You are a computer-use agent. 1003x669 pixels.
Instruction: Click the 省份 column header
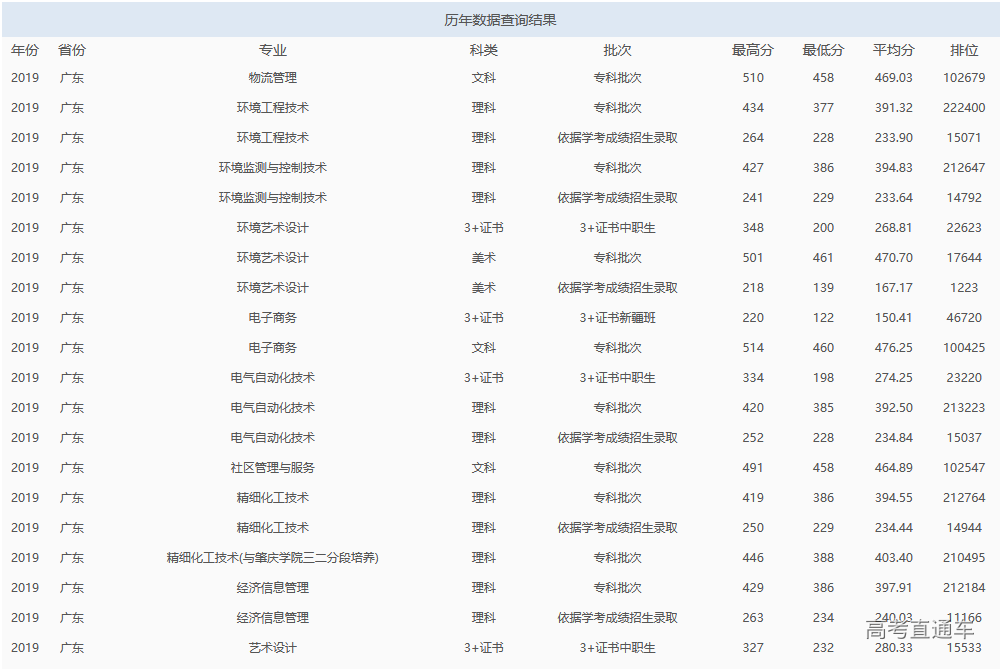74,48
